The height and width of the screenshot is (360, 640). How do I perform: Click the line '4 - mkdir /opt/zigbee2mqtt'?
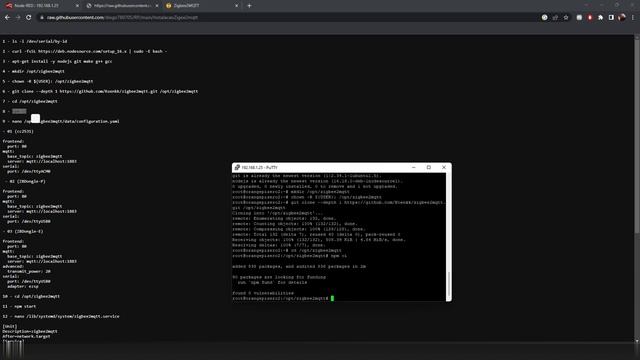[x=33, y=71]
